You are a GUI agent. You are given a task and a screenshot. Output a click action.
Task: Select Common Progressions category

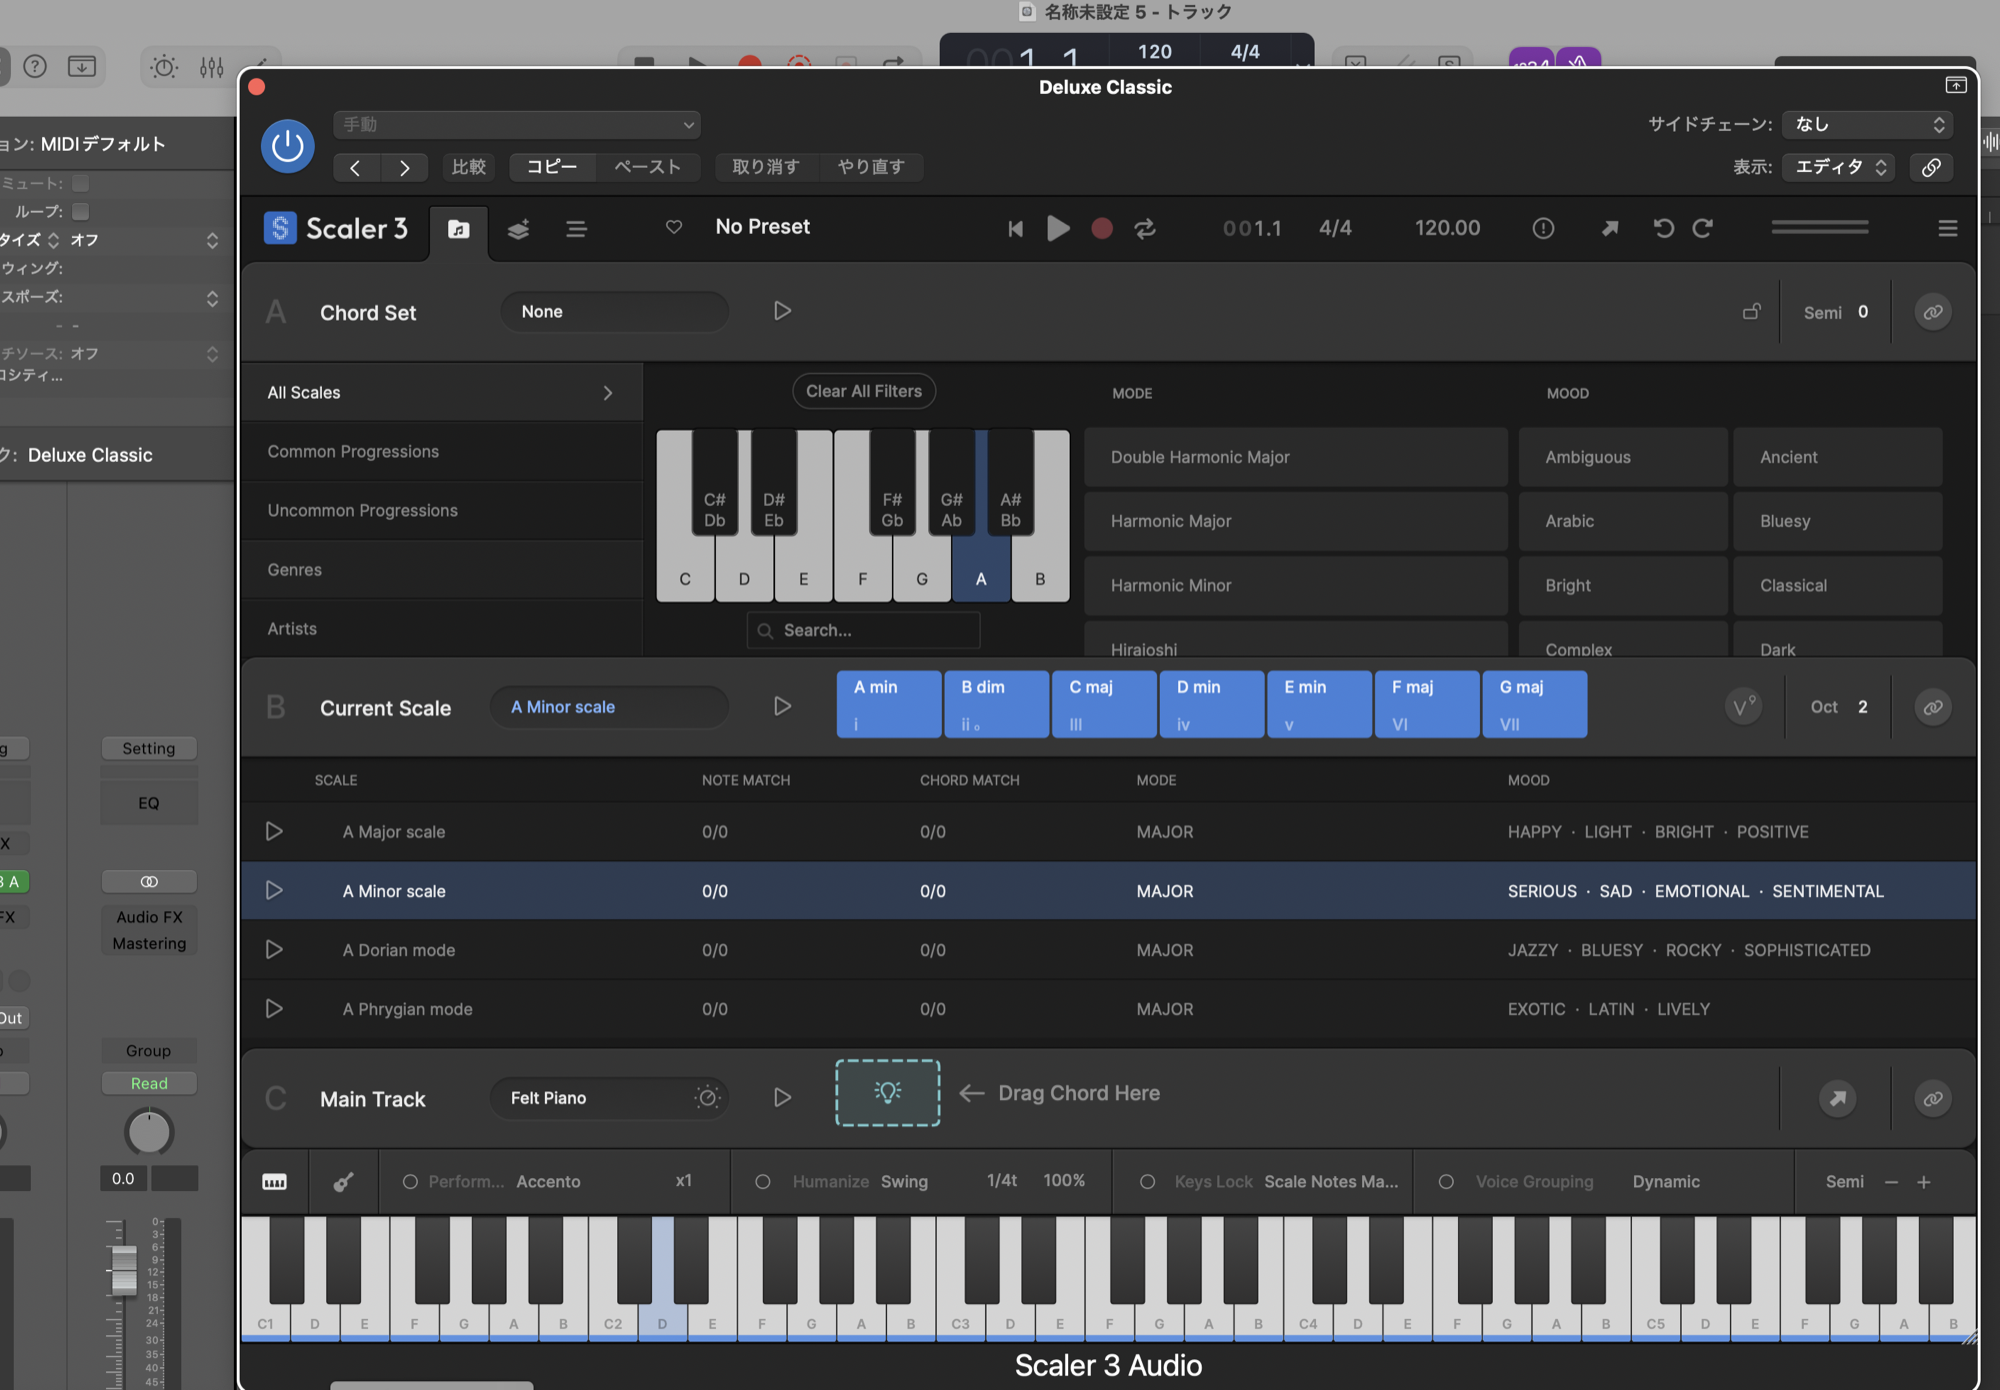[x=441, y=452]
